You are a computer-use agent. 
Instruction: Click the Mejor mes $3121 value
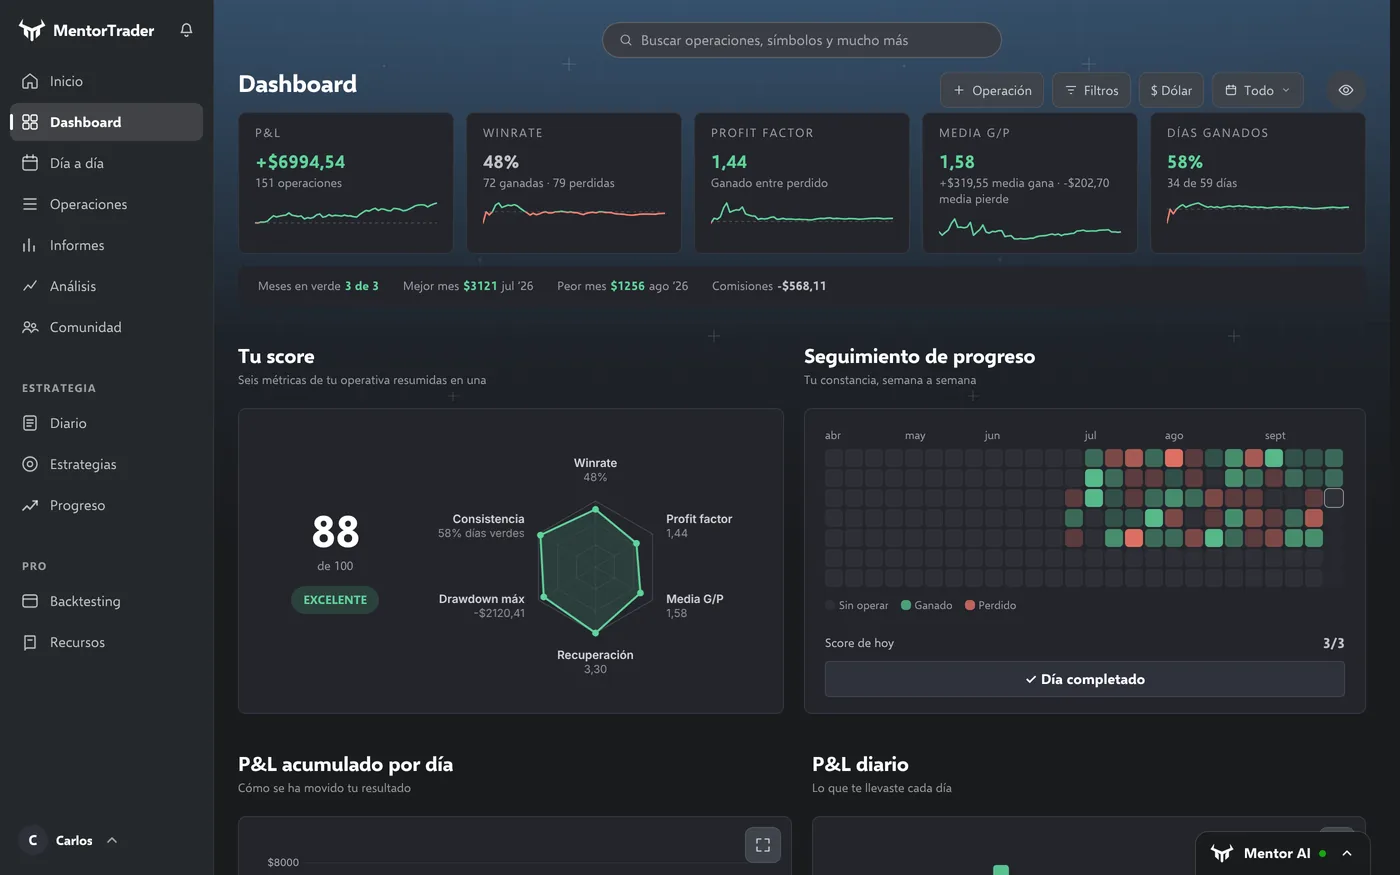pos(480,286)
